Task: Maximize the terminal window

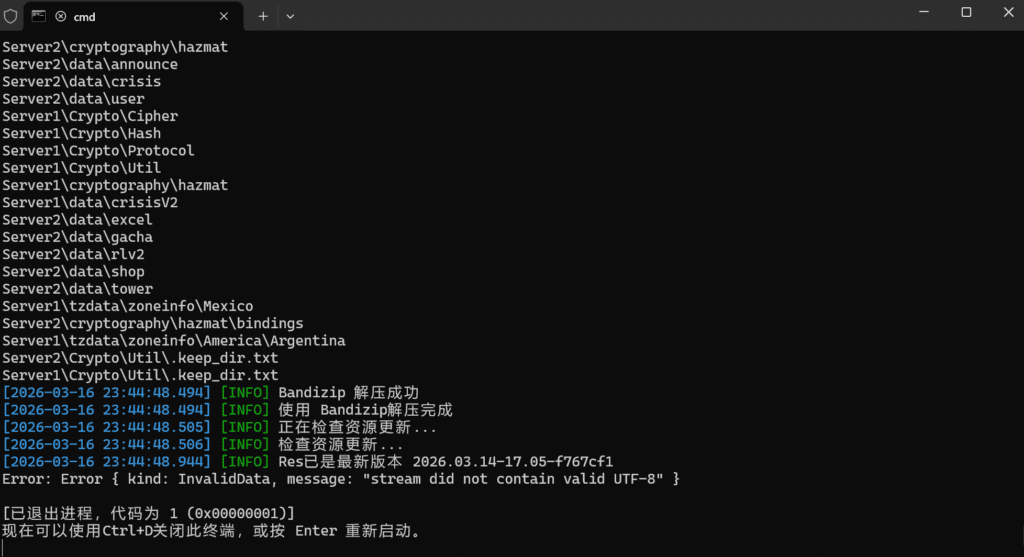Action: (966, 13)
